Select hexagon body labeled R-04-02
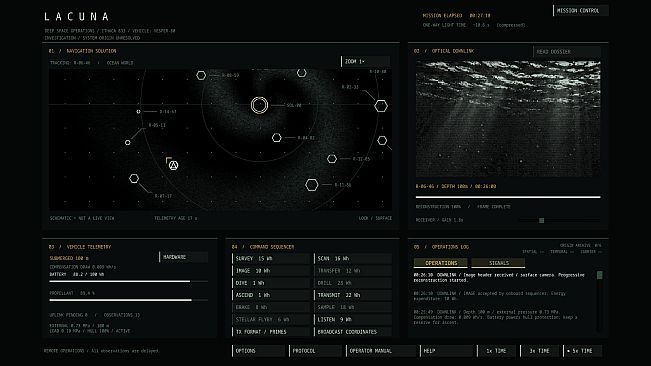Screen dimensions: 651x366 click(x=277, y=138)
